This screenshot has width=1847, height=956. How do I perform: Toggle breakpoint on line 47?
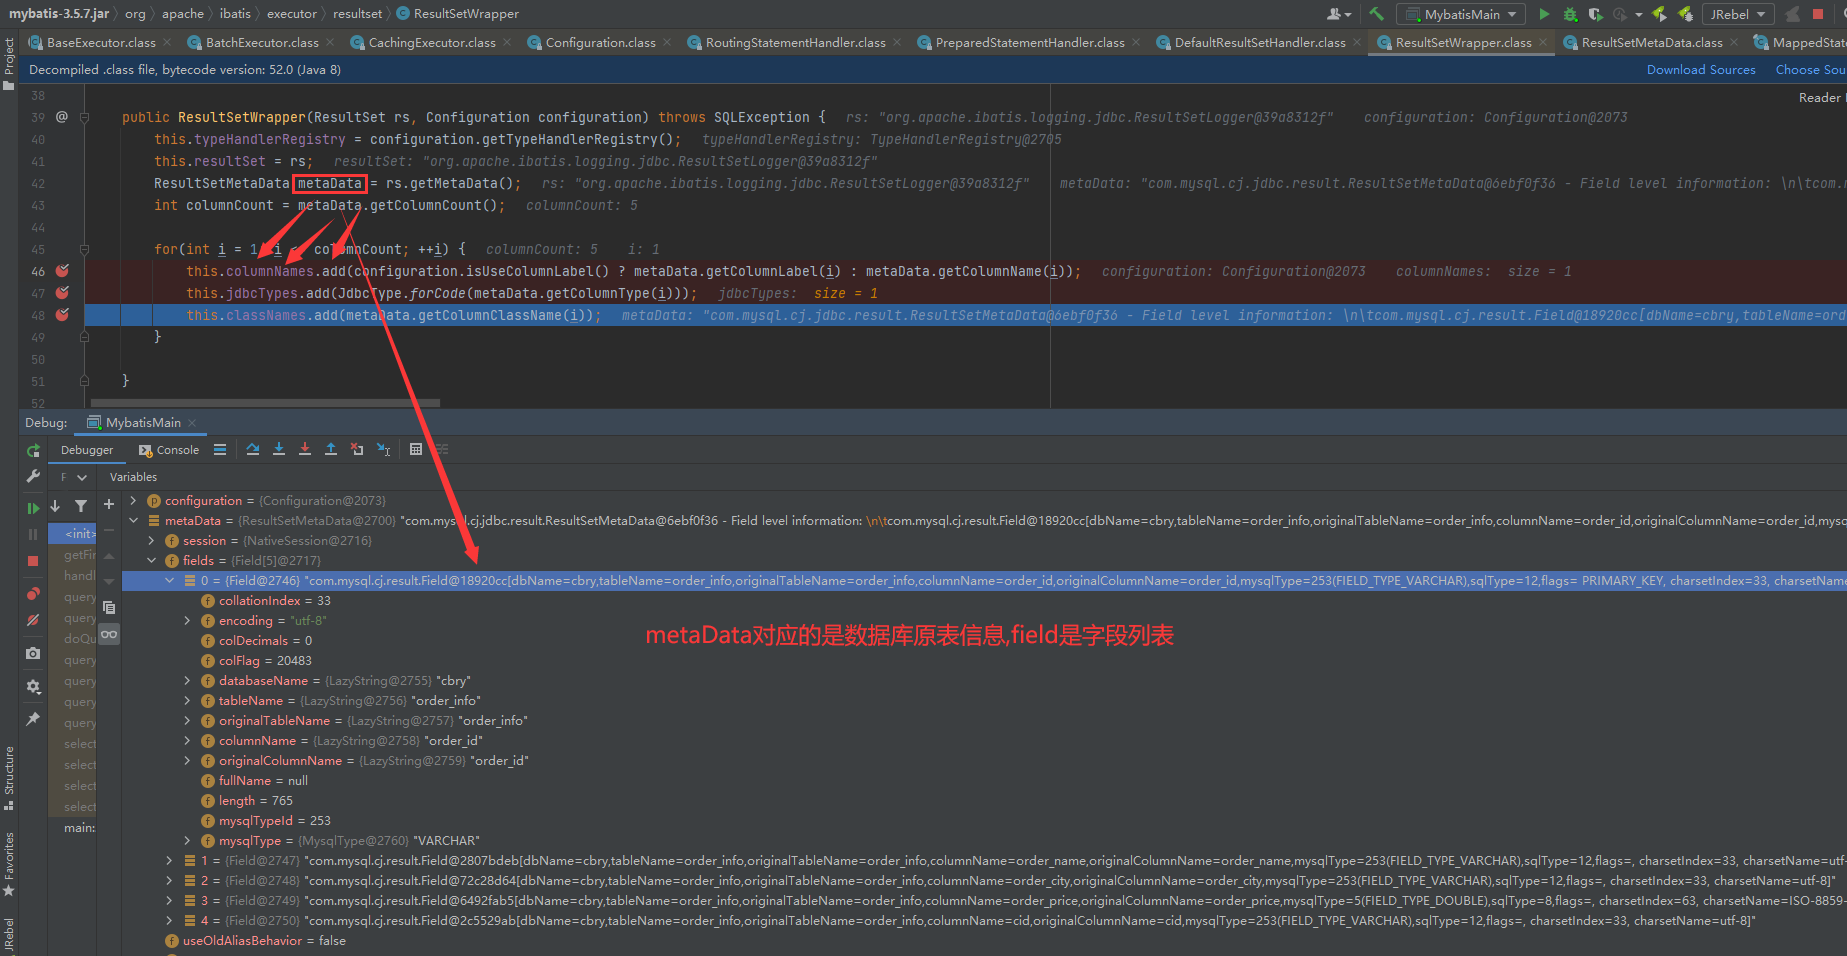coord(62,293)
